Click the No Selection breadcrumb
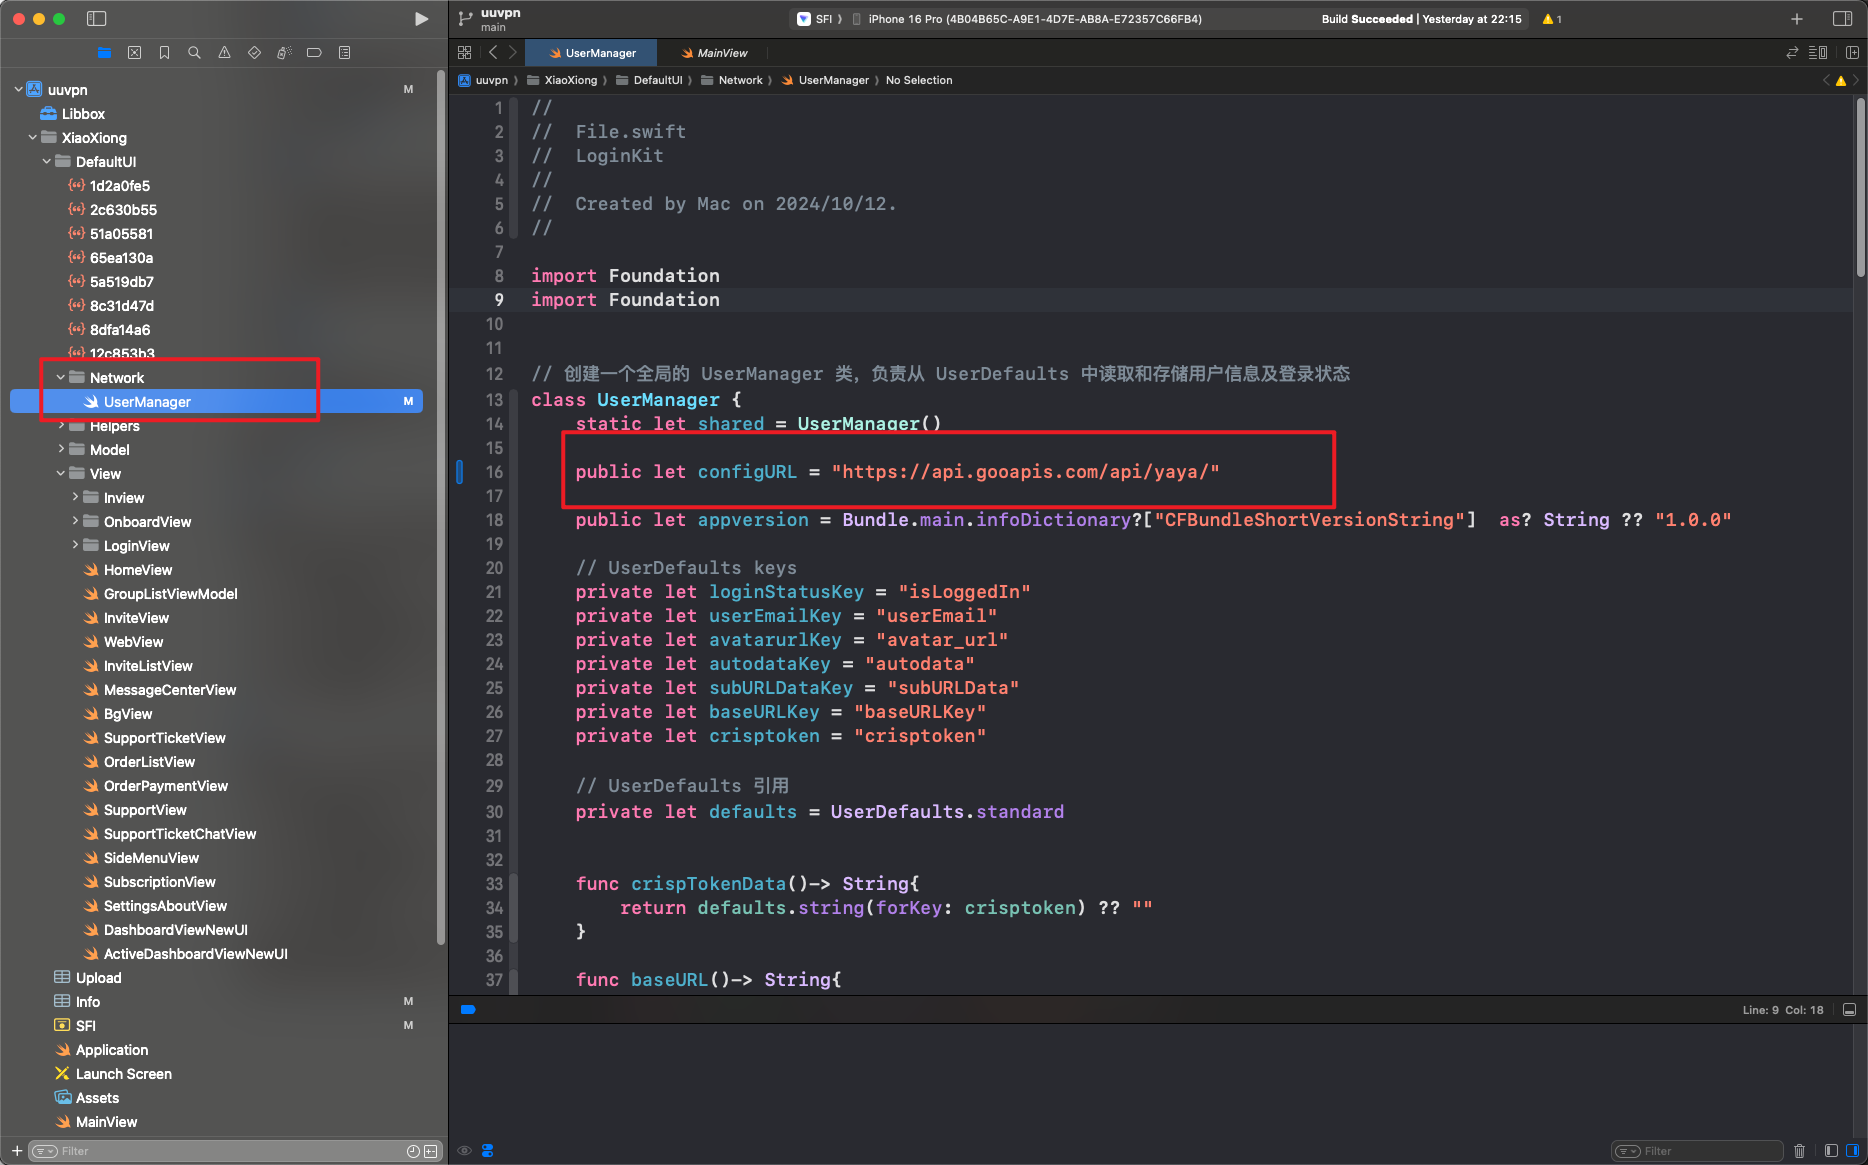This screenshot has width=1868, height=1165. 919,80
